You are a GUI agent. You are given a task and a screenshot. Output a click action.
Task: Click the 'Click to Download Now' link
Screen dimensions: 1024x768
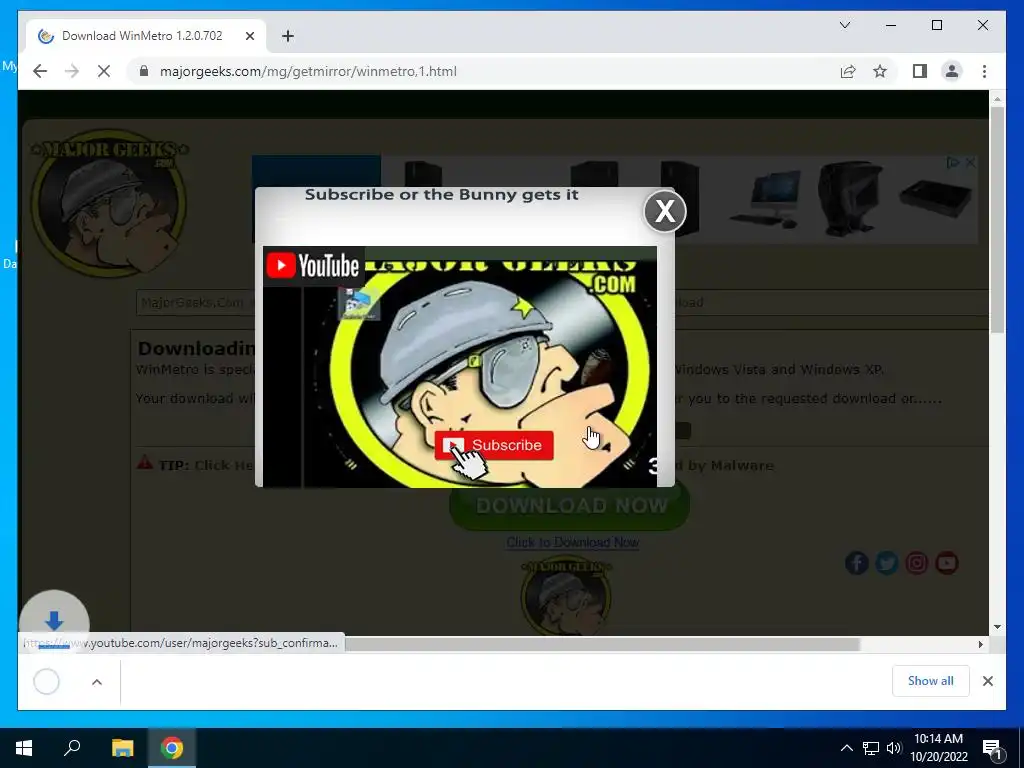[573, 542]
